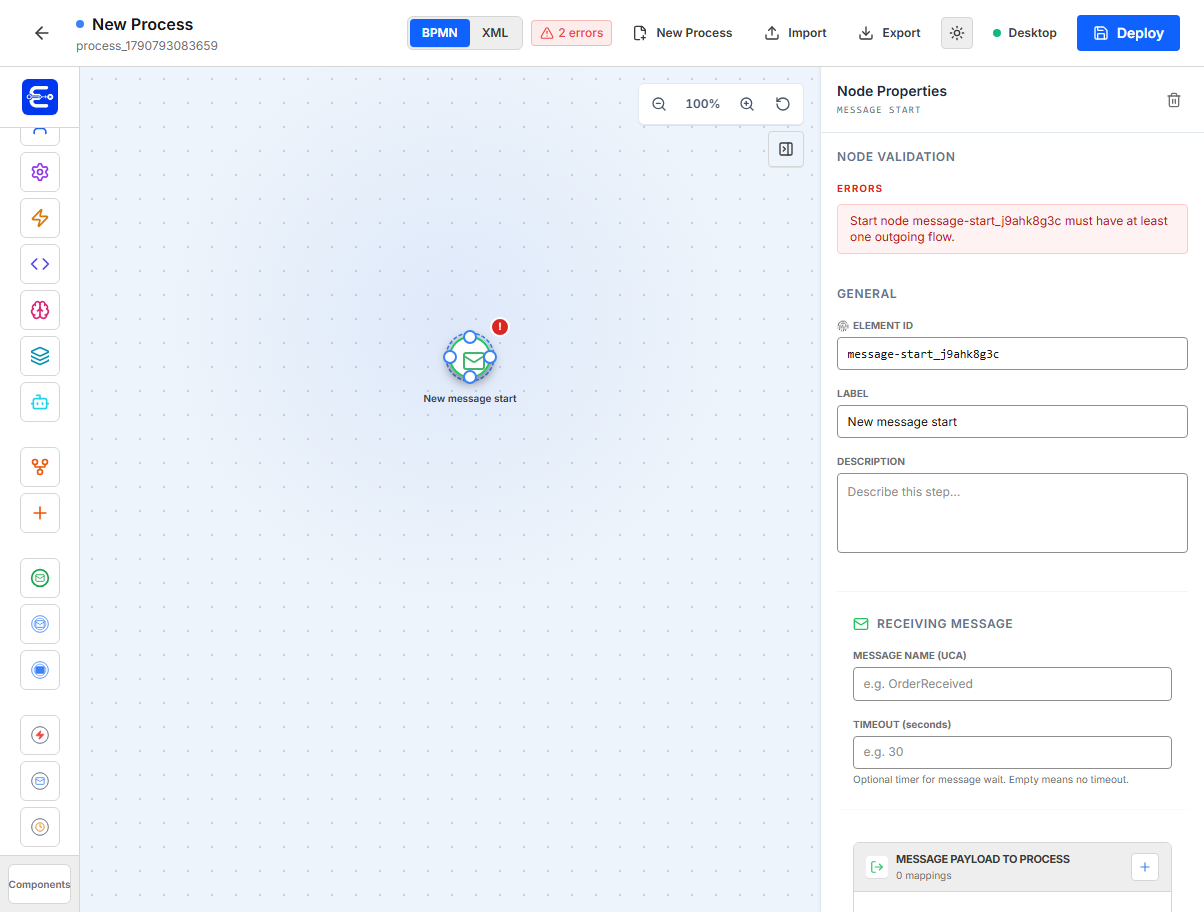Select the red lightning boundary event
This screenshot has width=1204, height=912.
click(40, 735)
